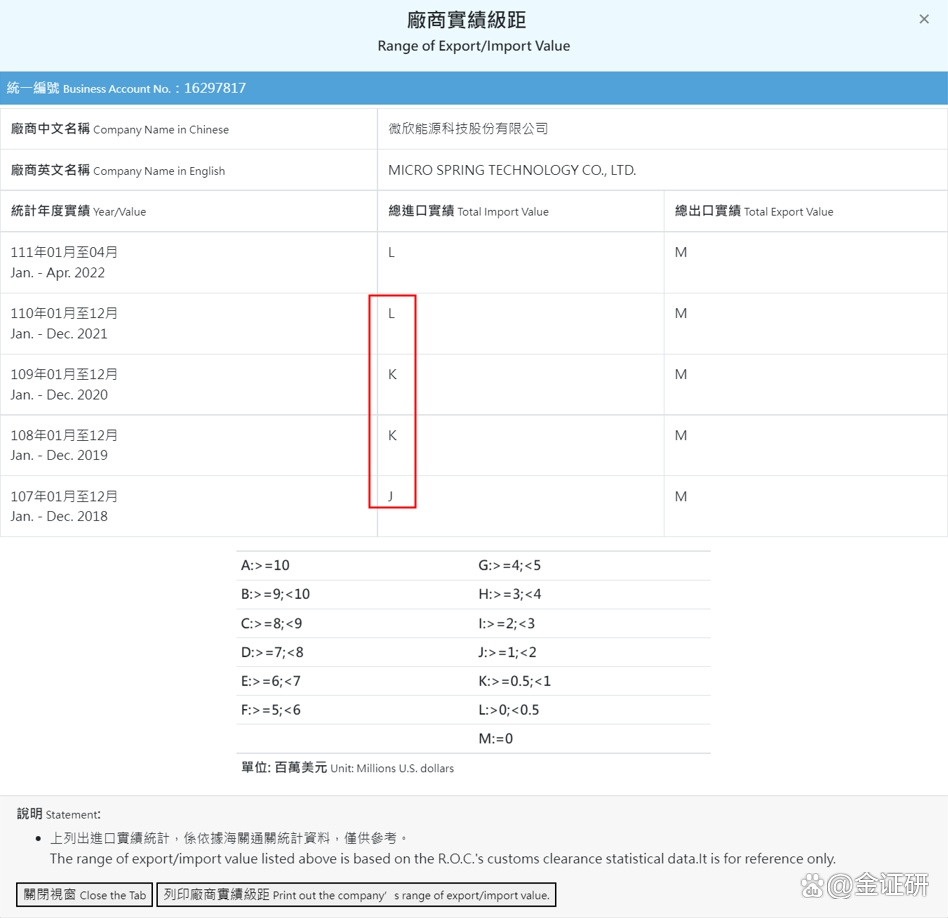Click the 關閉視窗 Close the Tab button
This screenshot has height=918, width=948.
click(x=85, y=894)
